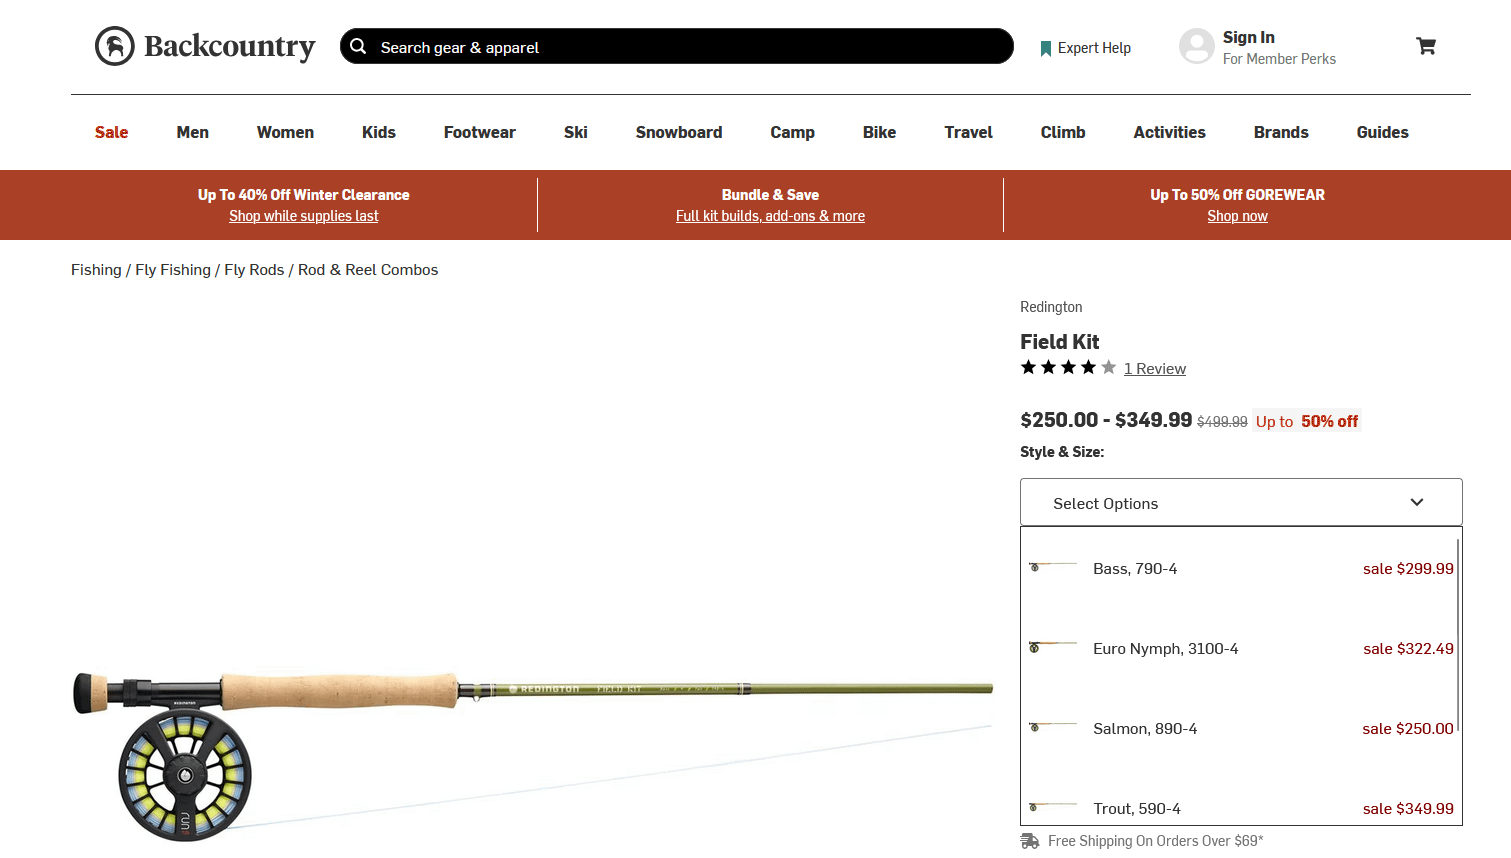Select the Bass, 790-4 rod thumbnail
Viewport: 1511px width, 858px height.
tap(1052, 567)
